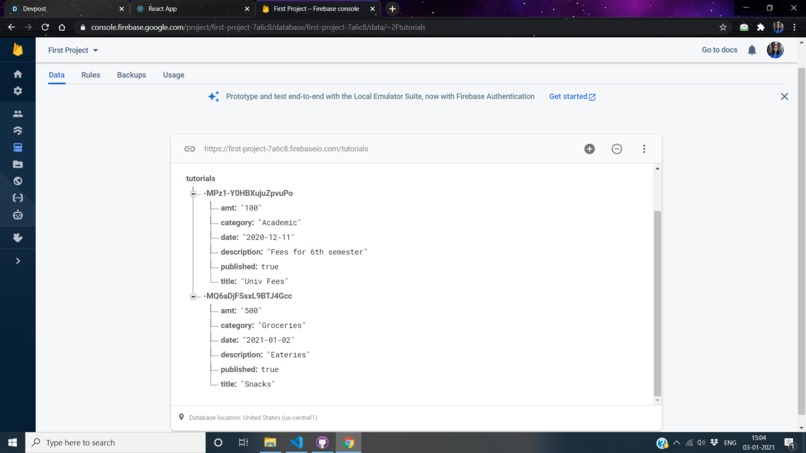
Task: Click amt value "500"
Action: (251, 311)
